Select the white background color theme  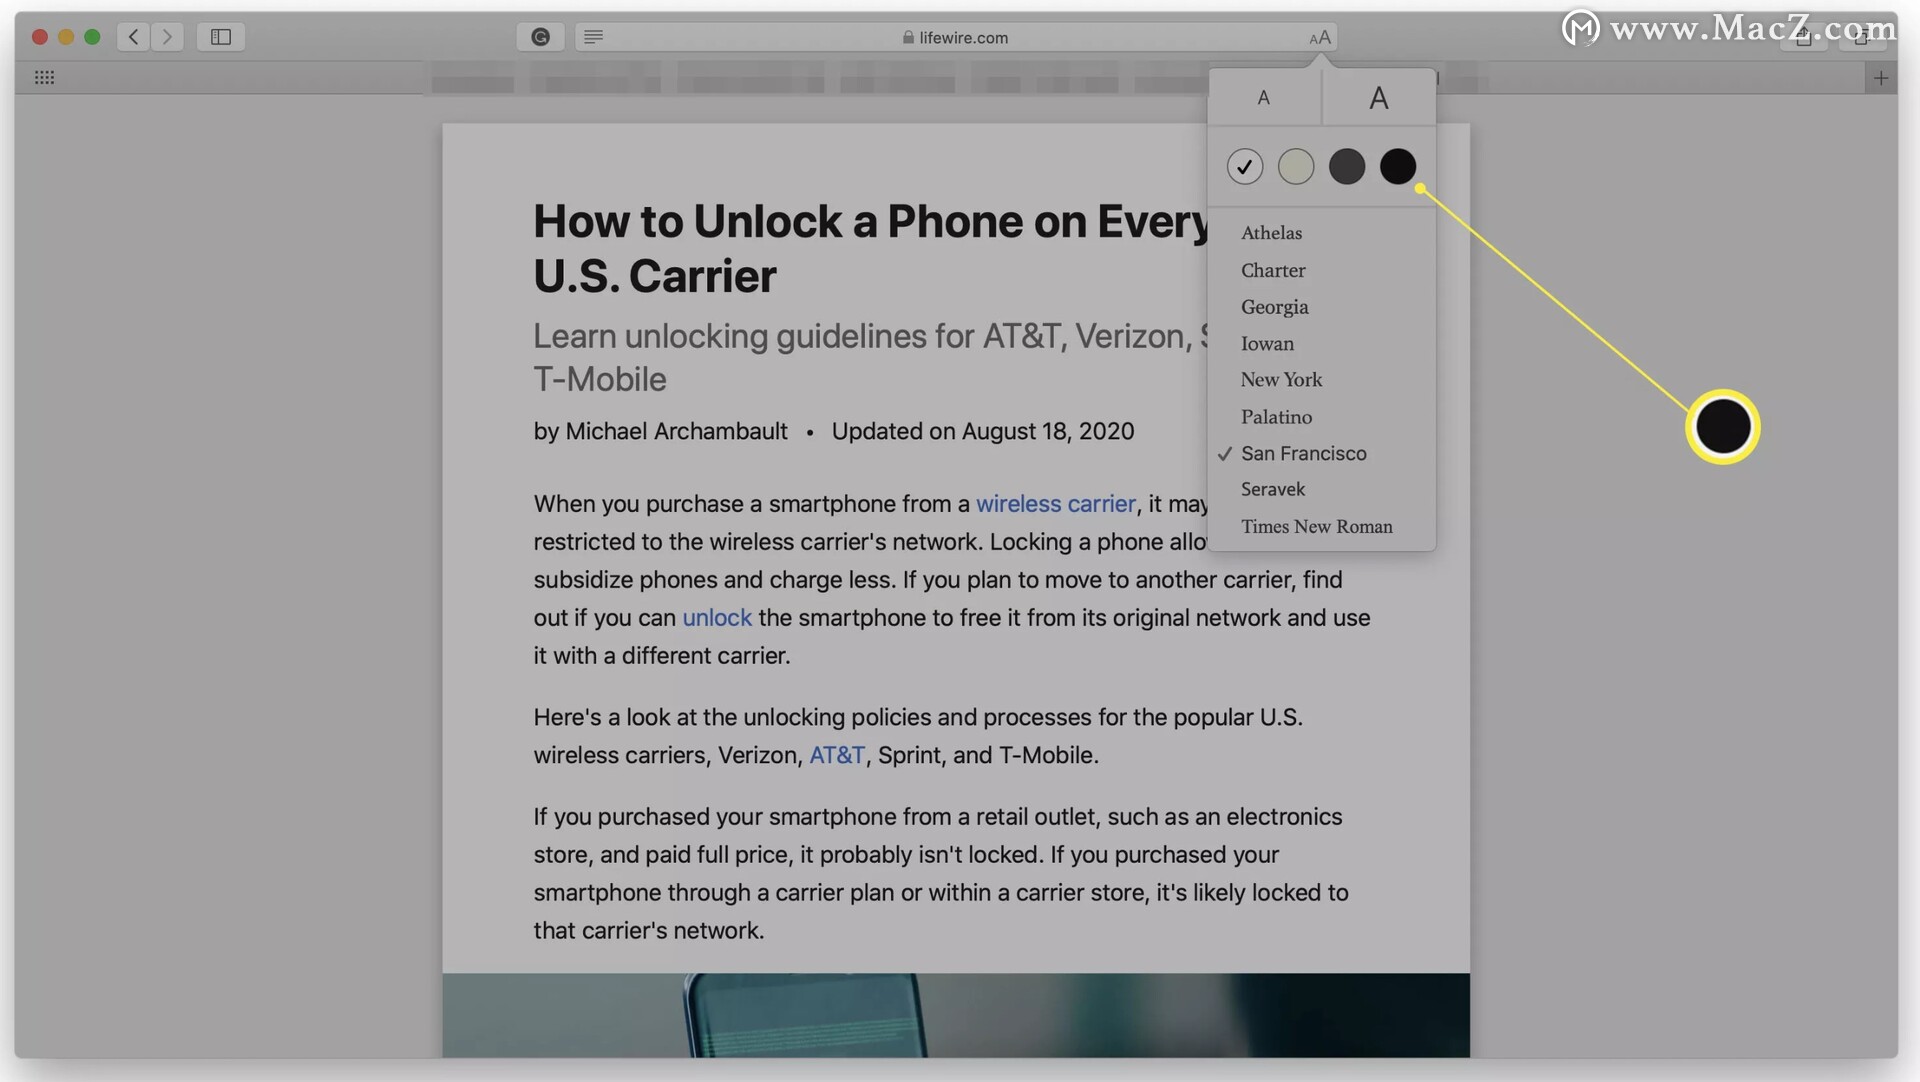click(1244, 166)
